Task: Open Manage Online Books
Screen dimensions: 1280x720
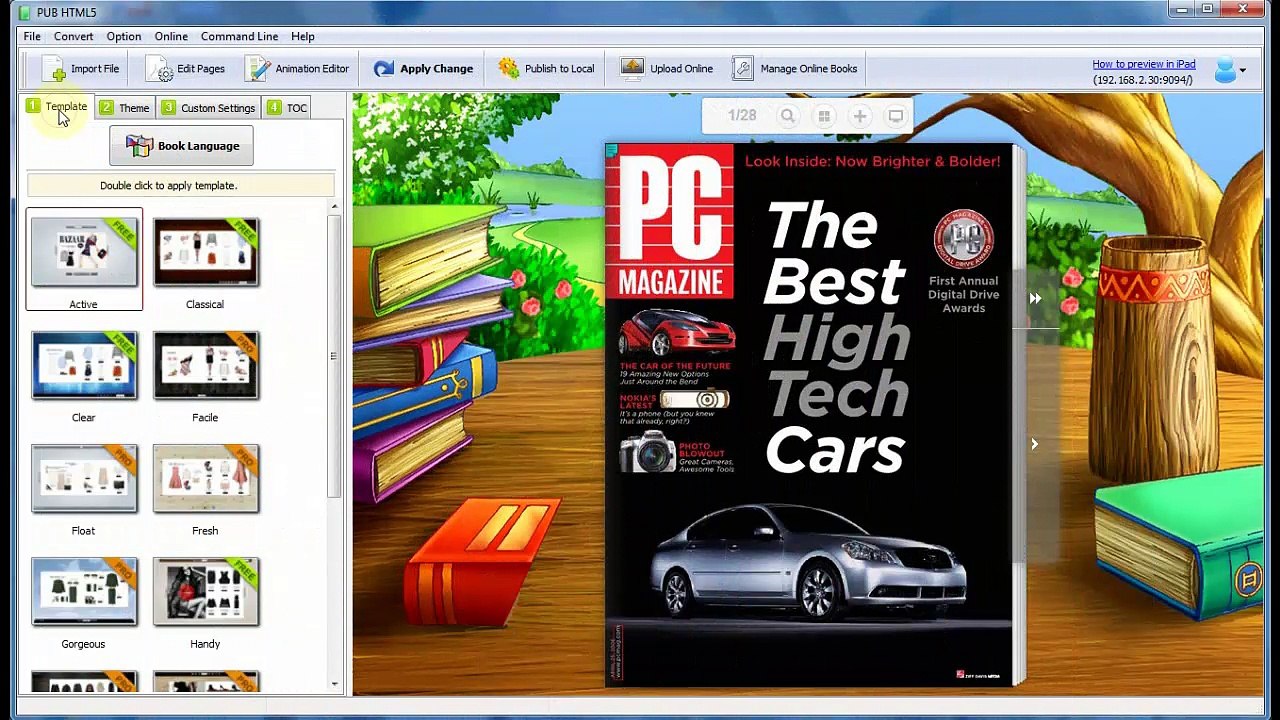Action: point(795,69)
